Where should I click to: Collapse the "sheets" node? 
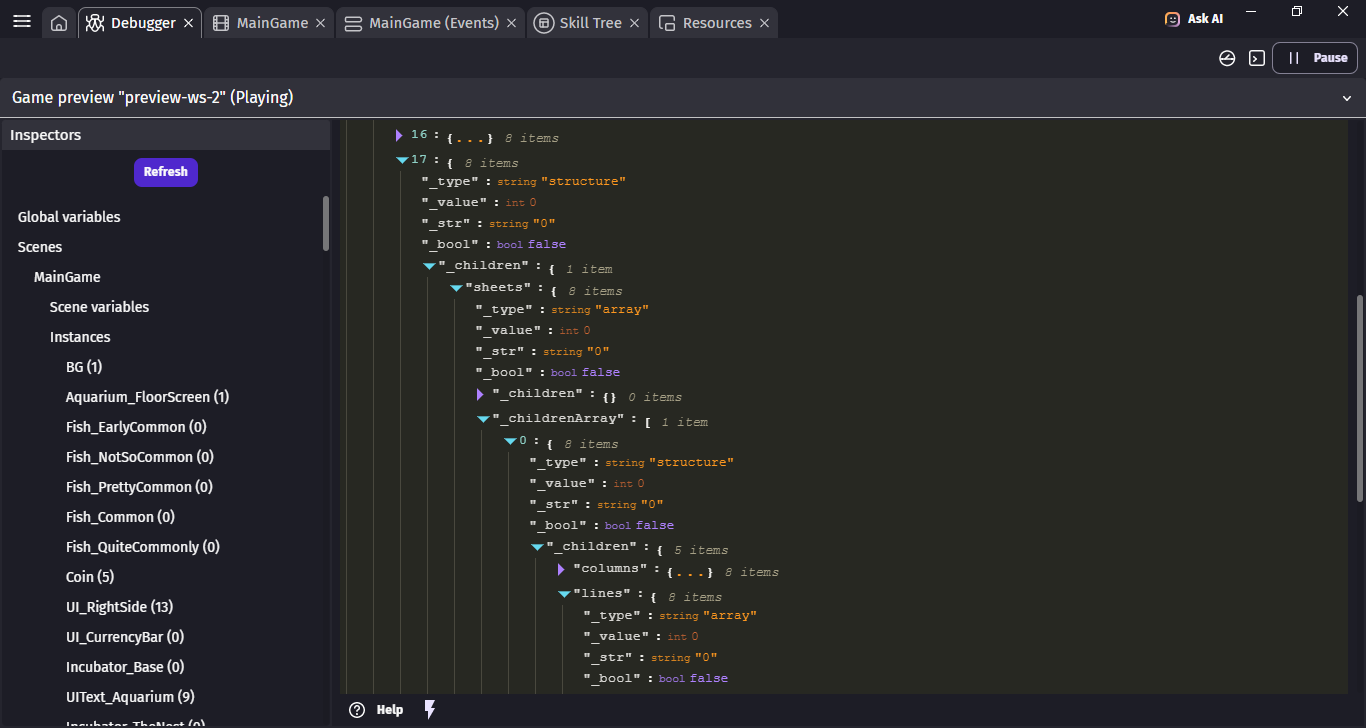coord(456,288)
